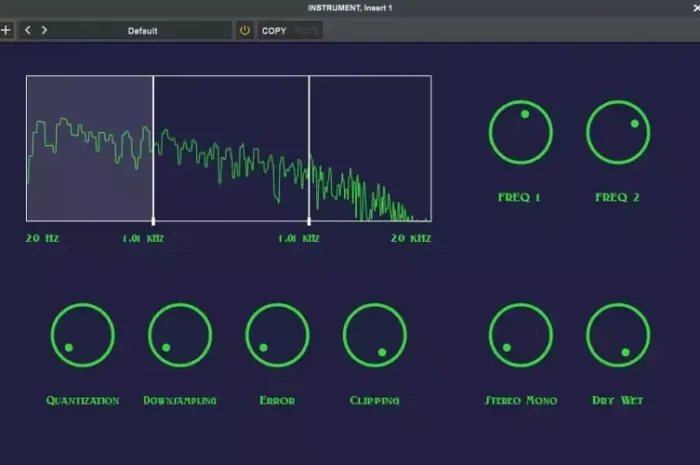Go to the next preset with right arrow
This screenshot has height=465, width=700.
[44, 30]
